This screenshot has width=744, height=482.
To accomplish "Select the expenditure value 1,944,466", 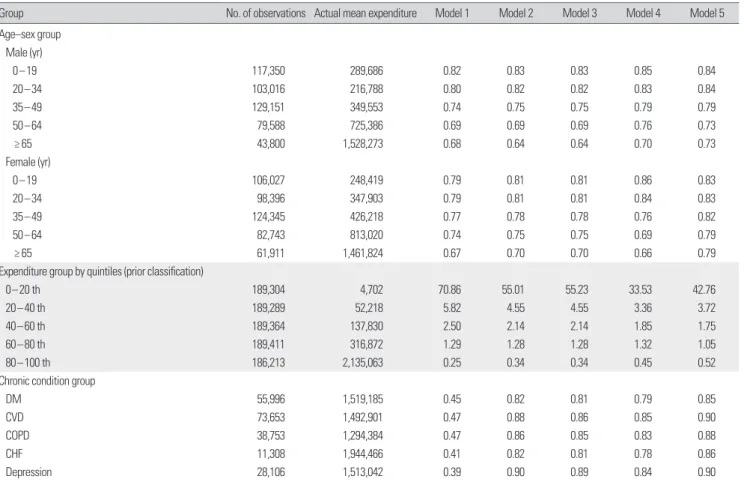I will click(x=363, y=454).
